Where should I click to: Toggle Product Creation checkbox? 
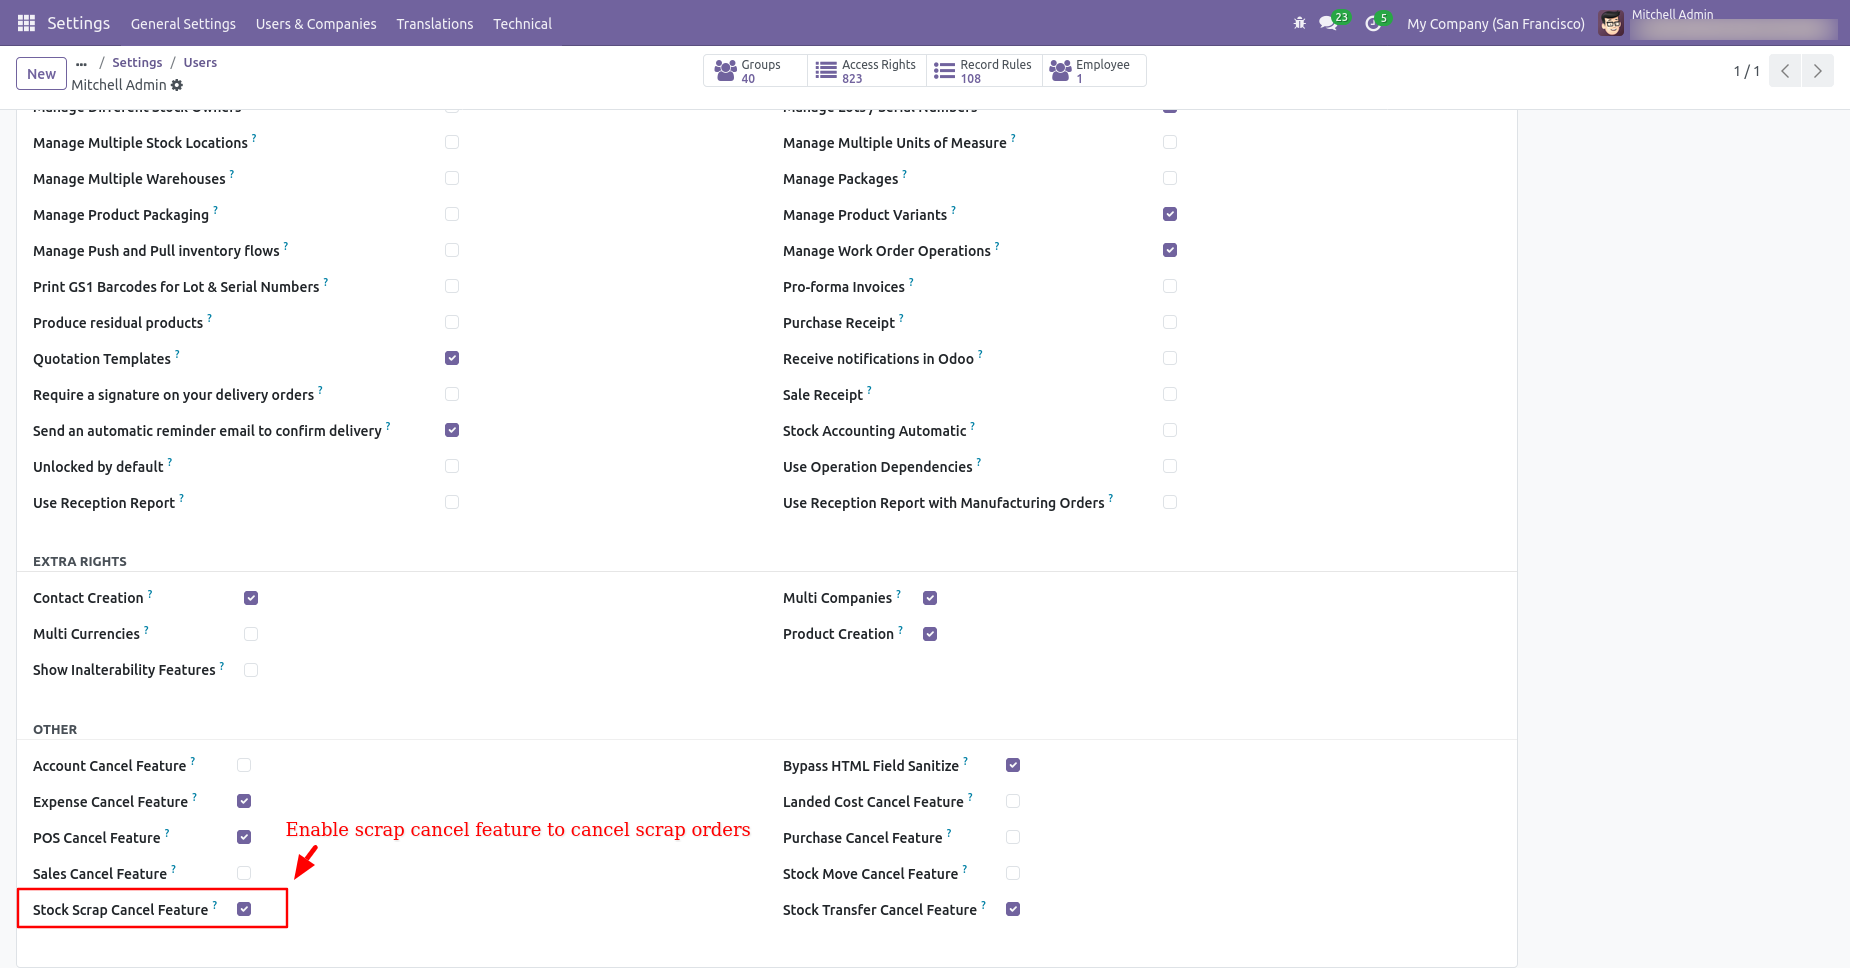coord(930,634)
